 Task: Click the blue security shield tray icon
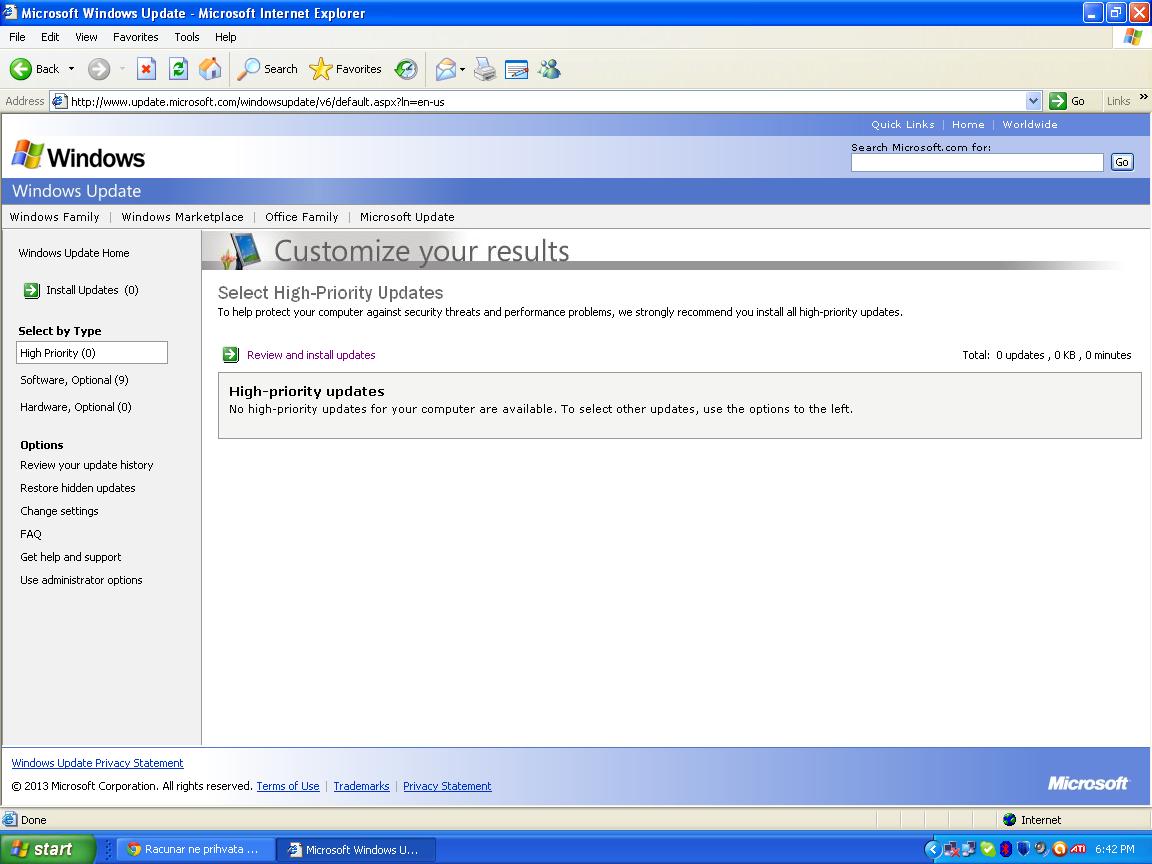pyautogui.click(x=1023, y=849)
